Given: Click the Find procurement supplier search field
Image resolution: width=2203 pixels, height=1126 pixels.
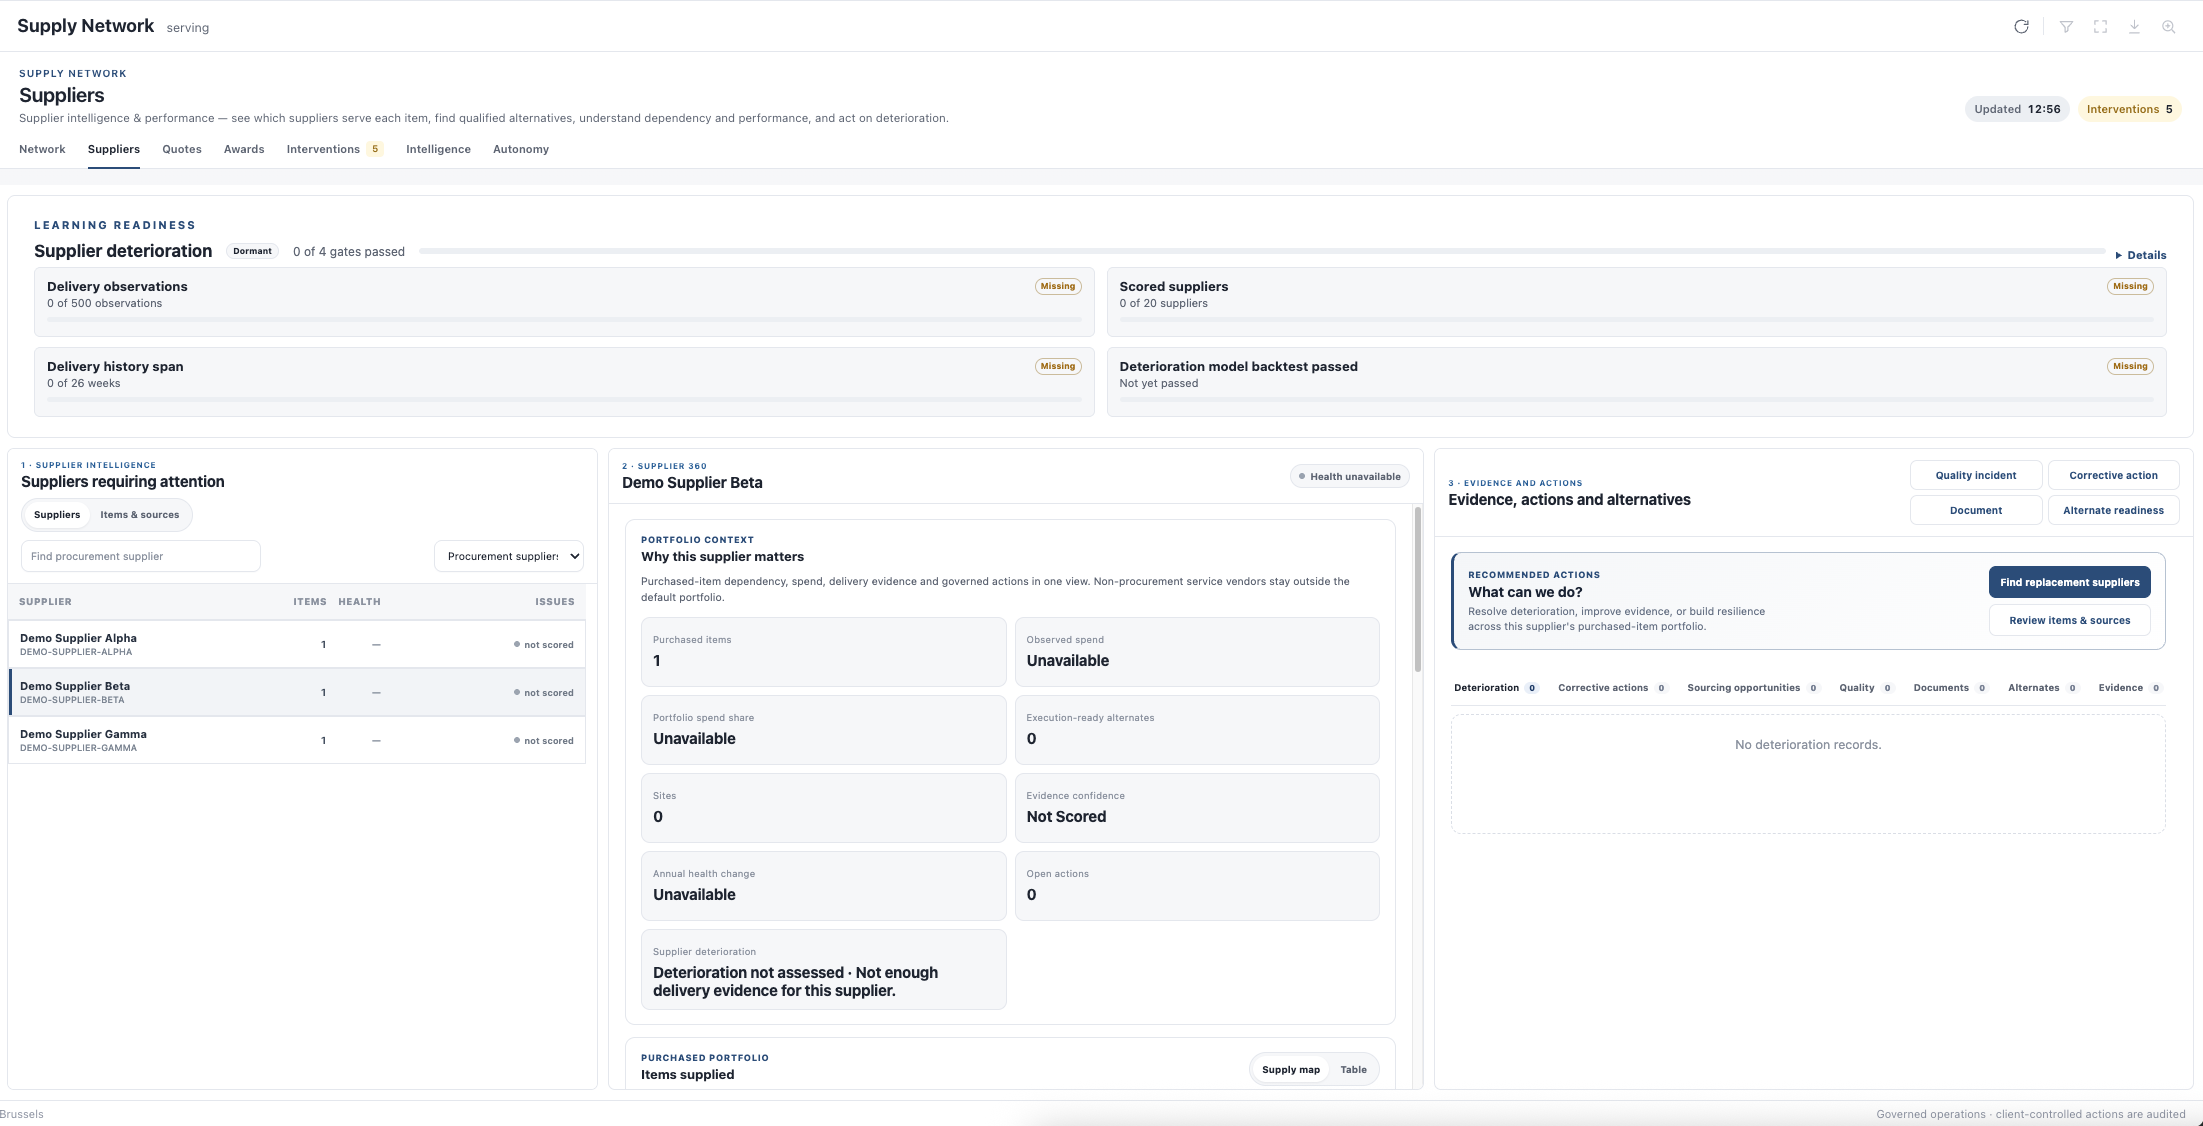Looking at the screenshot, I should click(141, 556).
